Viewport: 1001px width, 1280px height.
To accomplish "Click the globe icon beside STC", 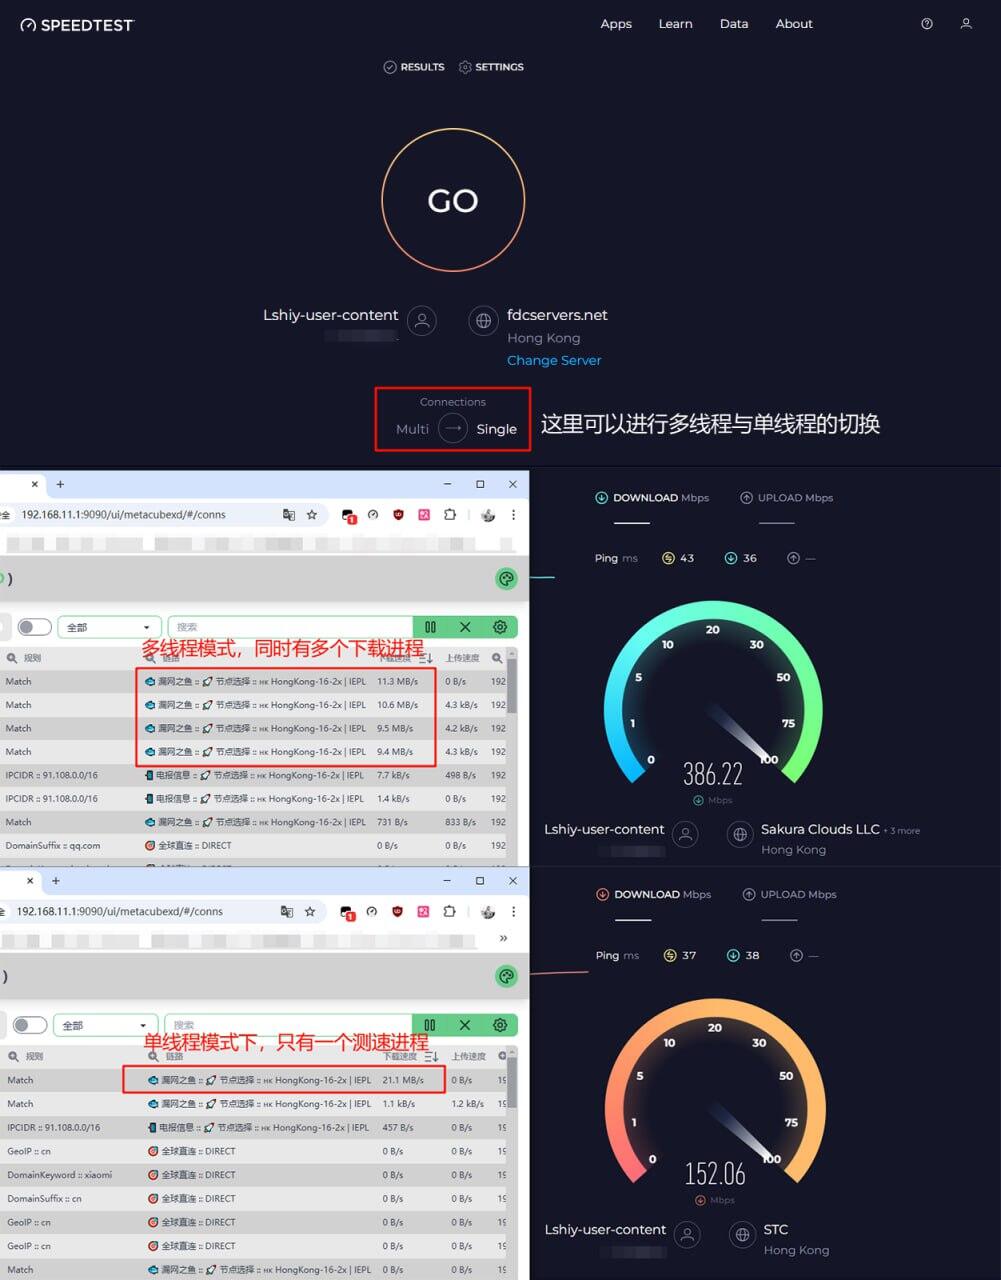I will click(742, 1235).
